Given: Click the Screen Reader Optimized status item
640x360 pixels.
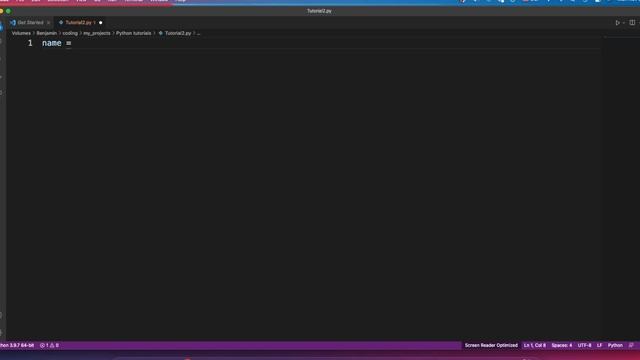Looking at the screenshot, I should (x=491, y=345).
